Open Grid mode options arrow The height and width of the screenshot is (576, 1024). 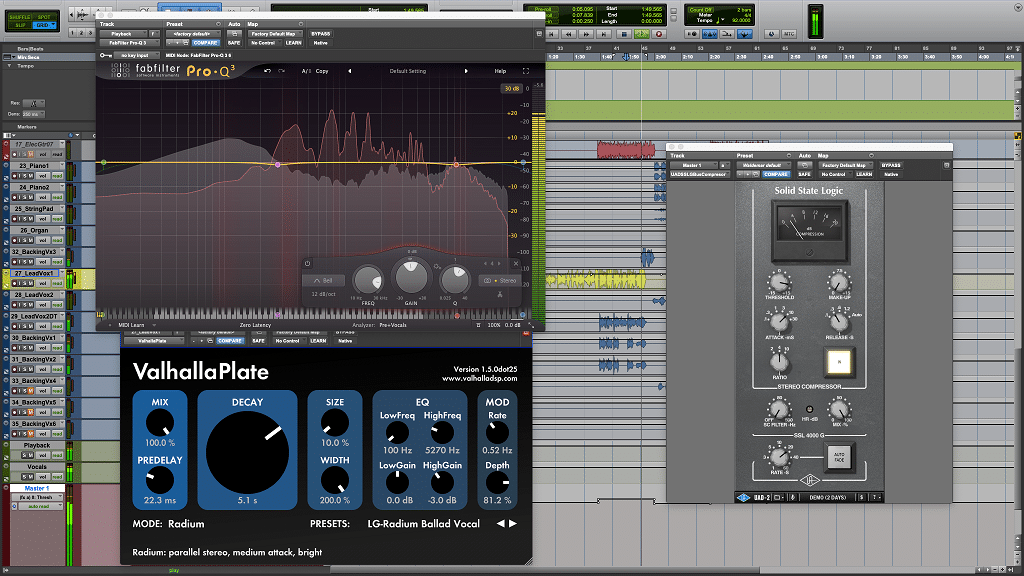[x=54, y=25]
